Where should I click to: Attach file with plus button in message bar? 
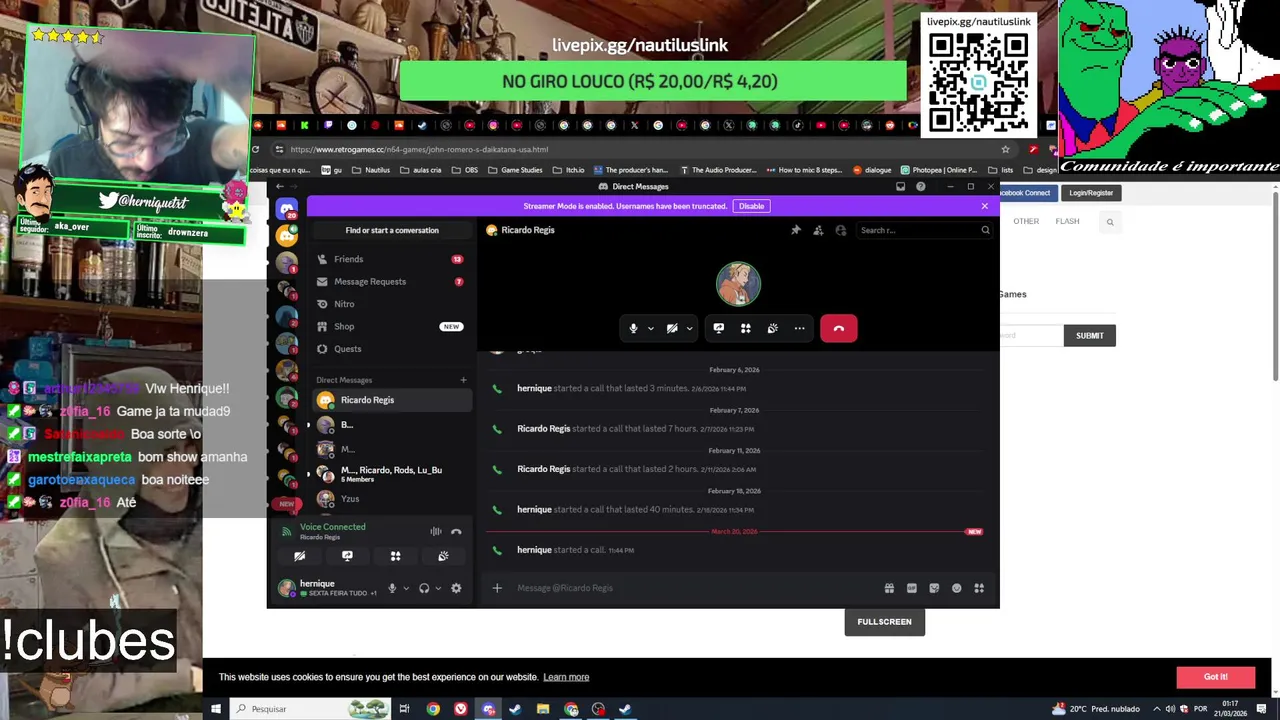497,588
